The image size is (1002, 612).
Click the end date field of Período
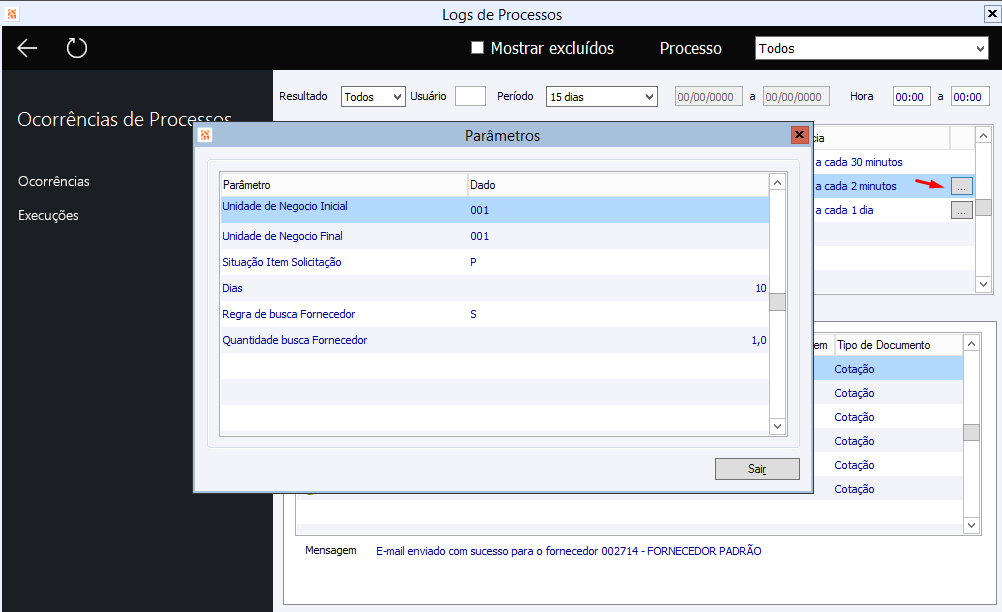click(x=796, y=96)
